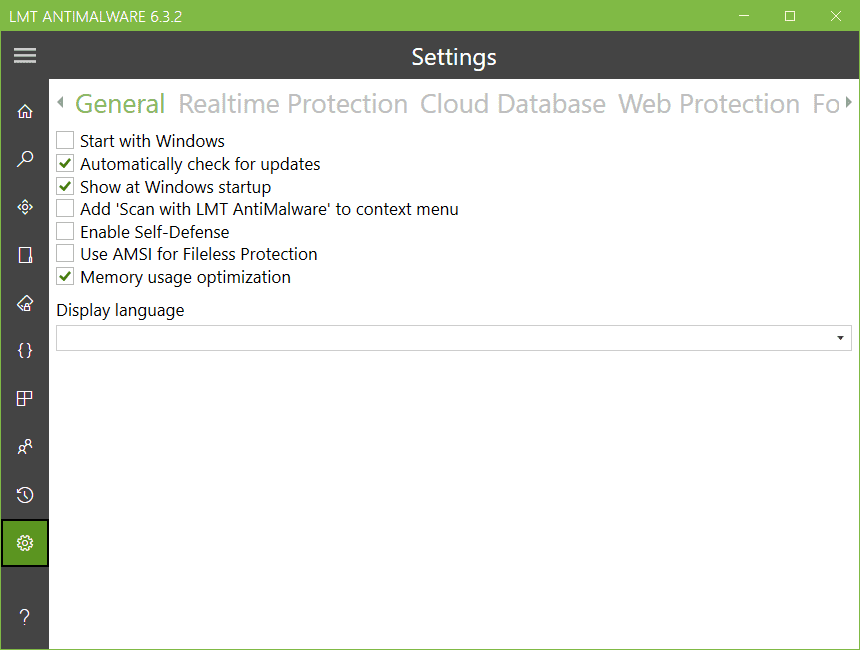Click the eraser cleaner sidebar icon
The width and height of the screenshot is (860, 650).
pyautogui.click(x=25, y=303)
